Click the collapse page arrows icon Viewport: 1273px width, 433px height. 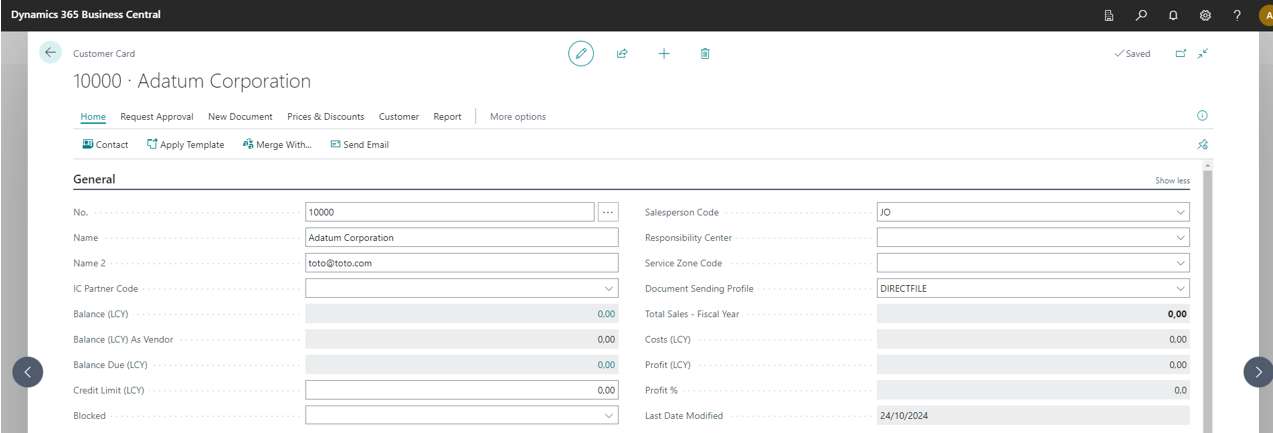click(x=1203, y=54)
